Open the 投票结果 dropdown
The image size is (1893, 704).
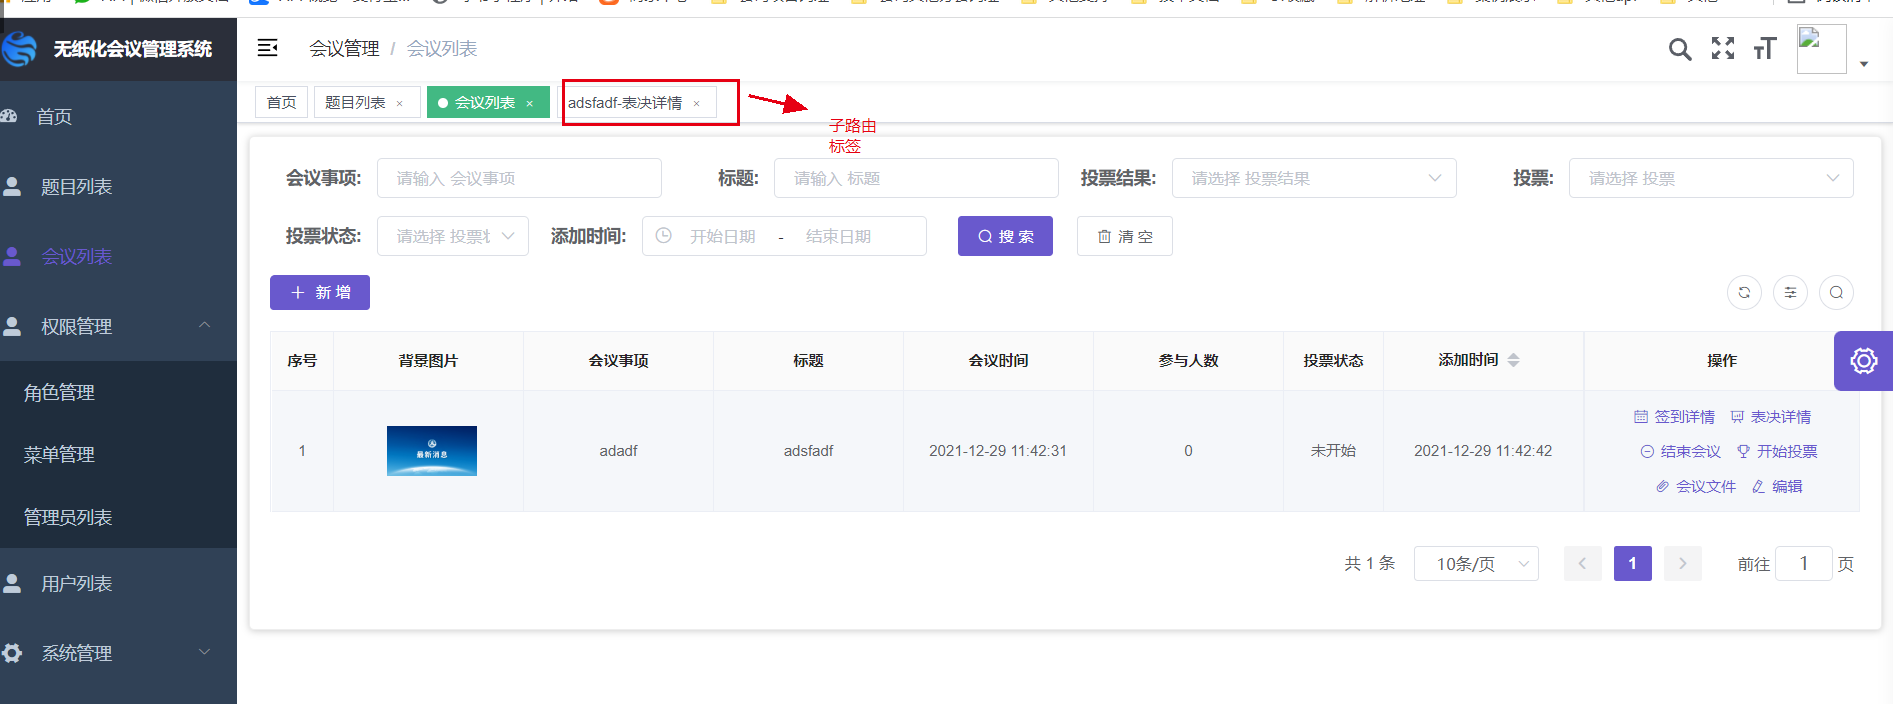[1313, 178]
